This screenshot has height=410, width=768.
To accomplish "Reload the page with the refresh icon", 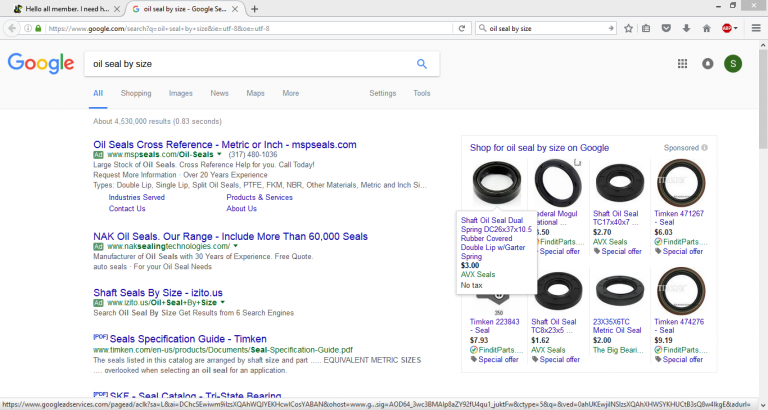I will 461,28.
